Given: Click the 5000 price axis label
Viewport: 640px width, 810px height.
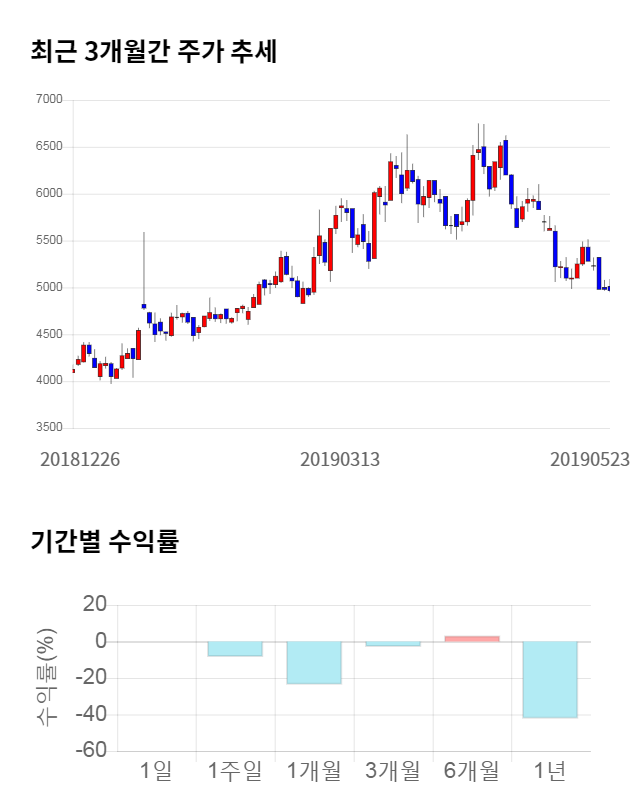Looking at the screenshot, I should pyautogui.click(x=48, y=288).
